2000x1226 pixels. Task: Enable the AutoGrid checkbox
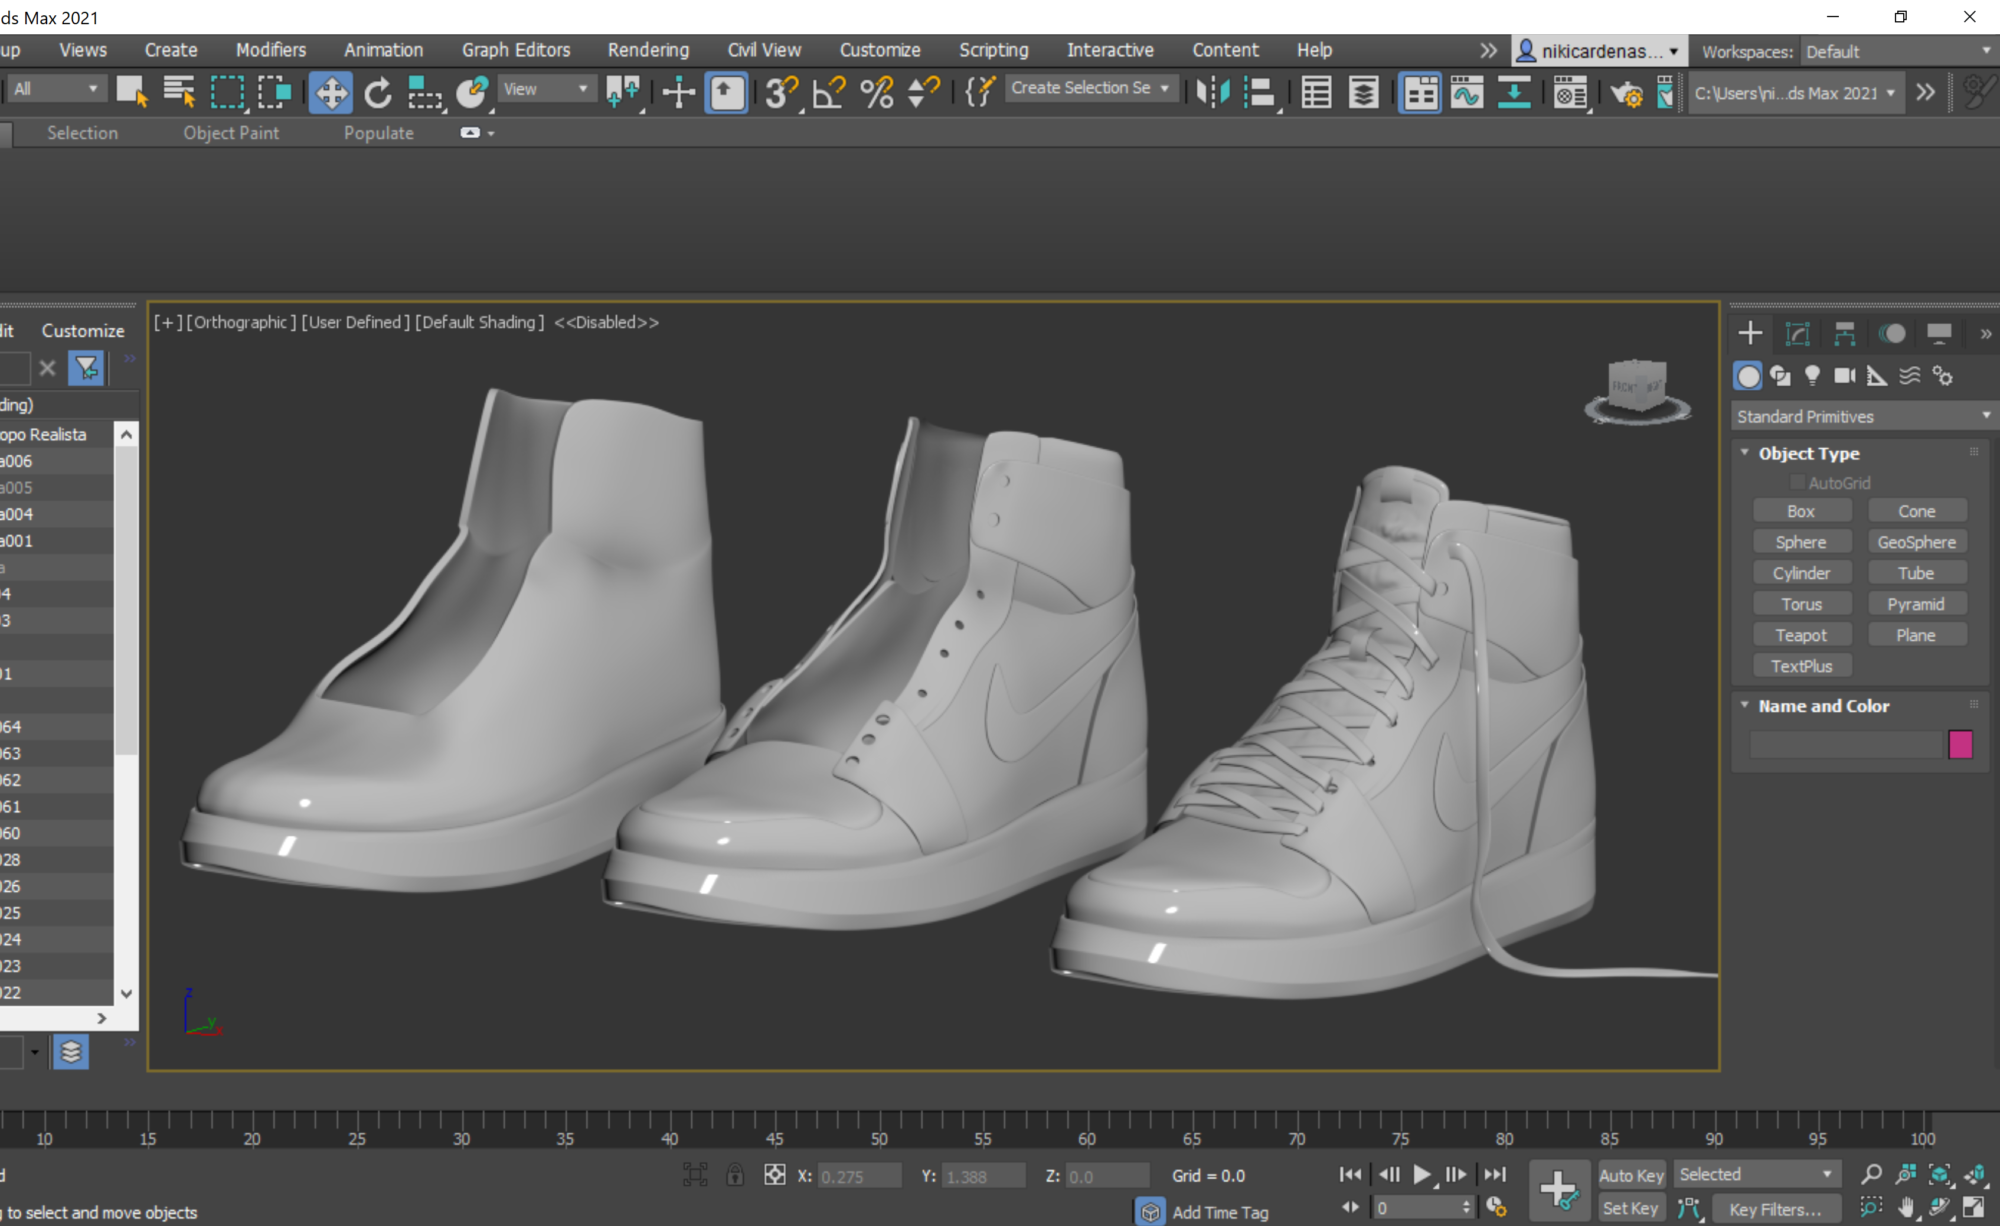(x=1797, y=483)
